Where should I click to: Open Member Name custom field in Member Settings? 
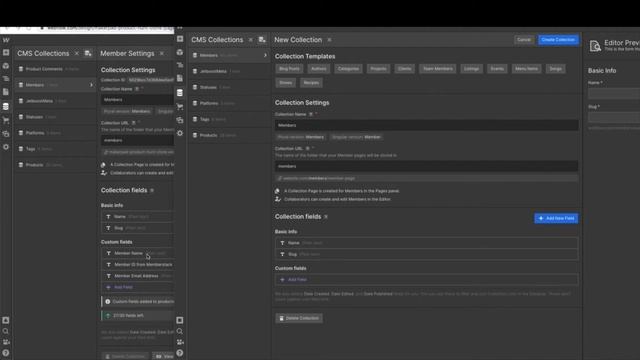pyautogui.click(x=138, y=253)
